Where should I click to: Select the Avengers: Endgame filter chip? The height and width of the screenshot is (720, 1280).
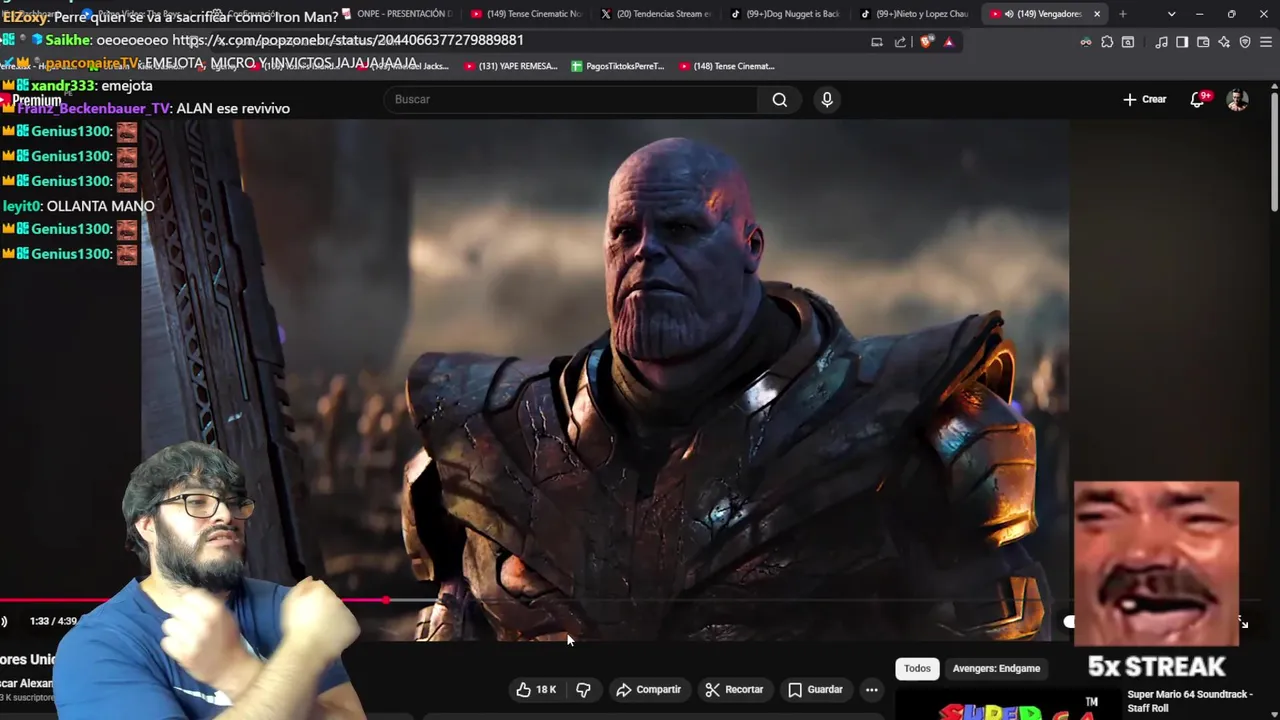point(996,668)
